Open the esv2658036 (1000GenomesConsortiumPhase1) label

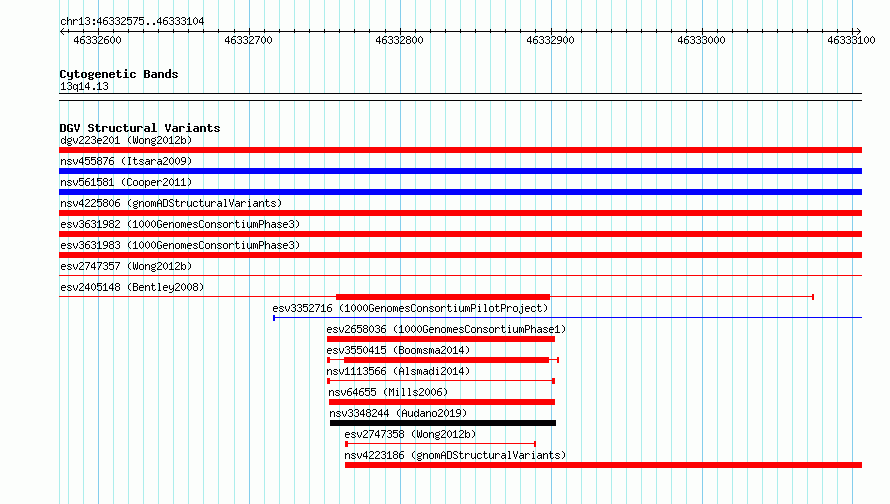tap(446, 329)
